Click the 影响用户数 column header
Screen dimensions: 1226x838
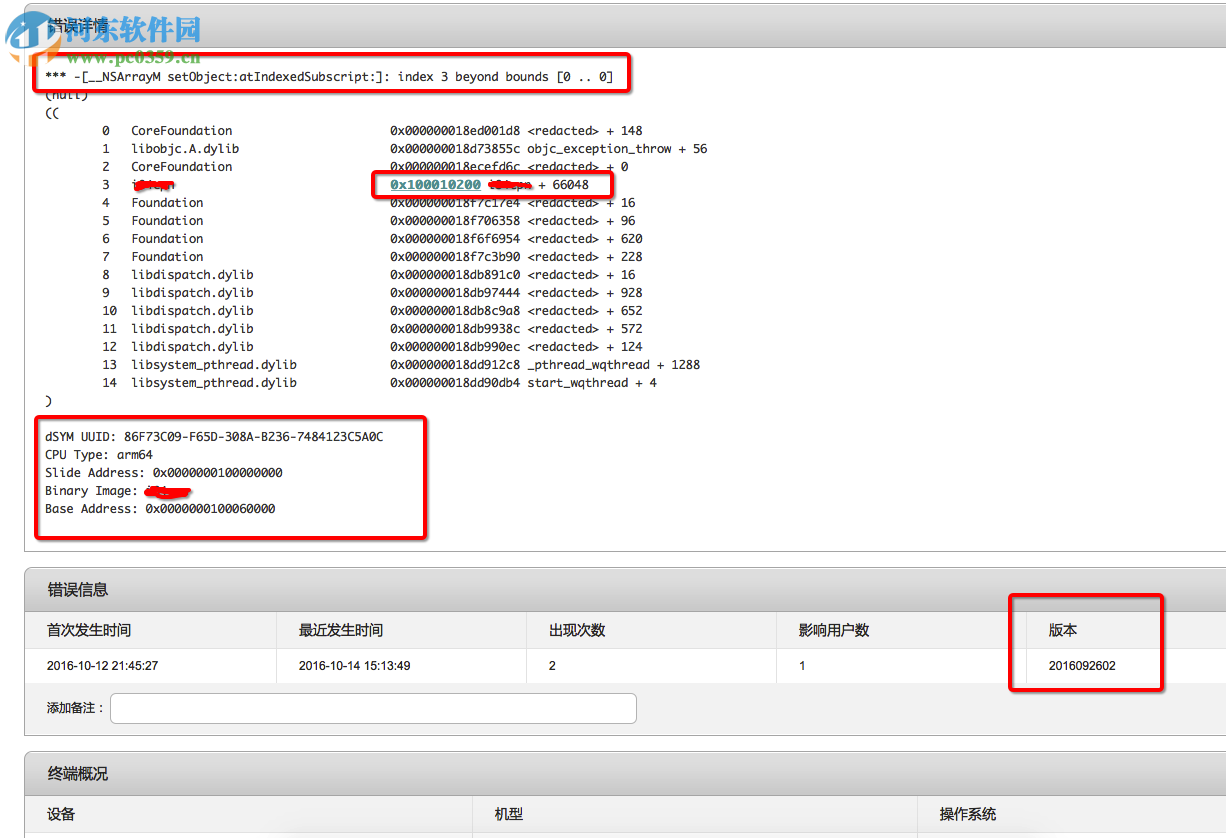(x=834, y=631)
